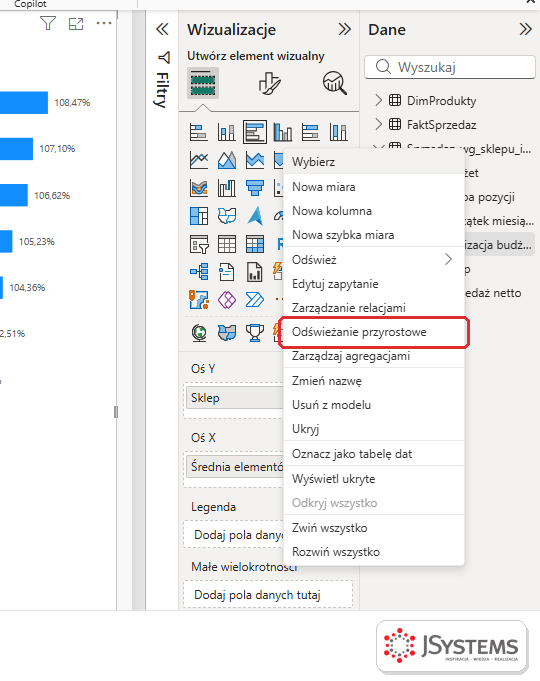Select the funnel chart visual
Viewport: 540px width, 681px height.
click(x=255, y=188)
